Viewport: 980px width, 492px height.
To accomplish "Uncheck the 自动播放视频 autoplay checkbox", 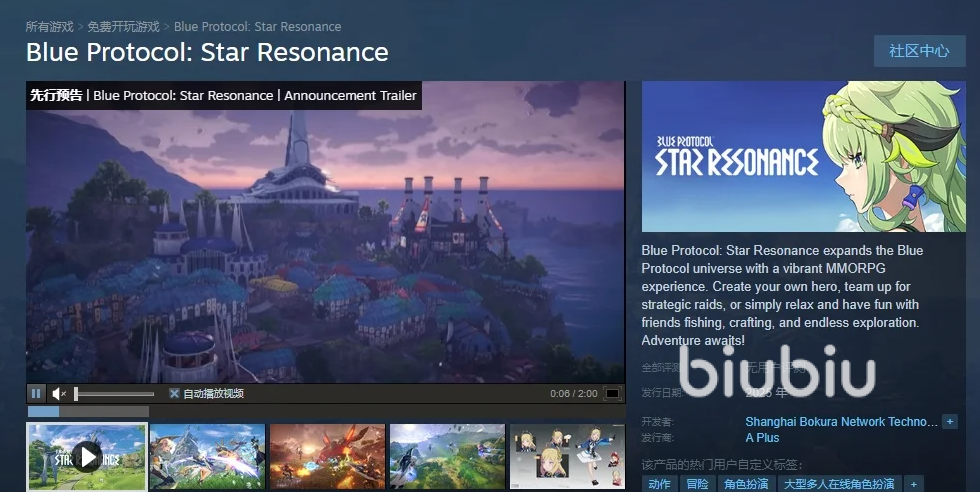I will pyautogui.click(x=174, y=394).
